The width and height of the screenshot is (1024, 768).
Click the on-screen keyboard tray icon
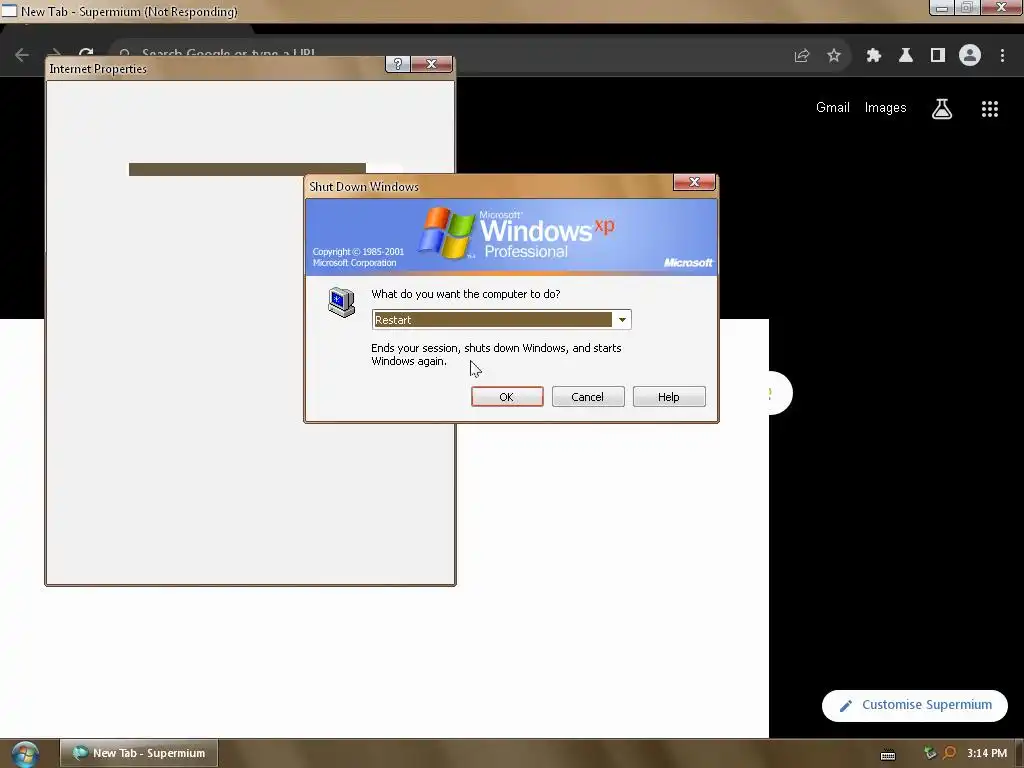tap(888, 754)
